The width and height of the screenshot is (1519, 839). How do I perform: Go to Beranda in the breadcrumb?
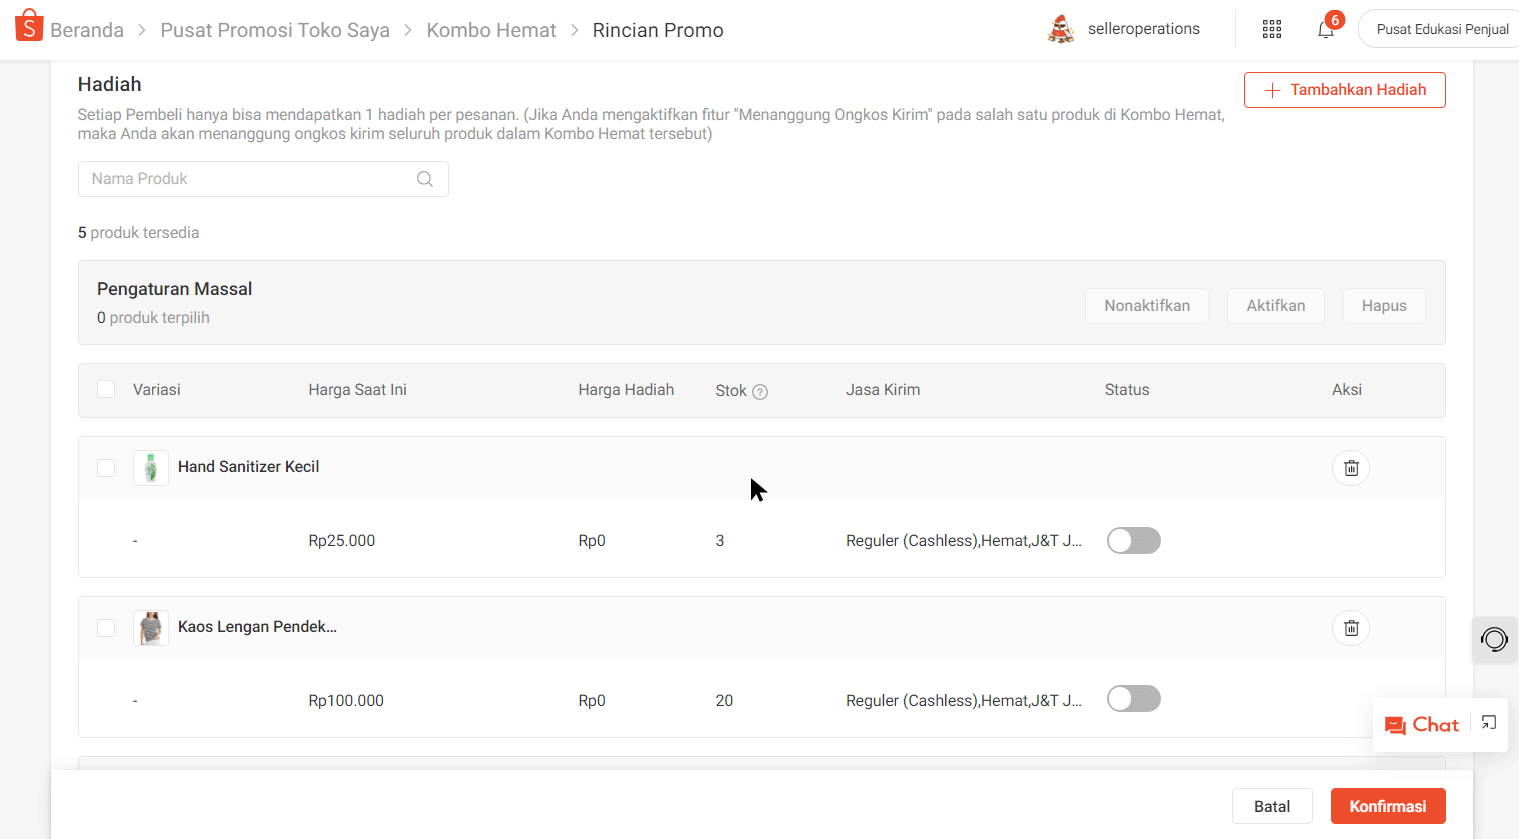pyautogui.click(x=87, y=30)
